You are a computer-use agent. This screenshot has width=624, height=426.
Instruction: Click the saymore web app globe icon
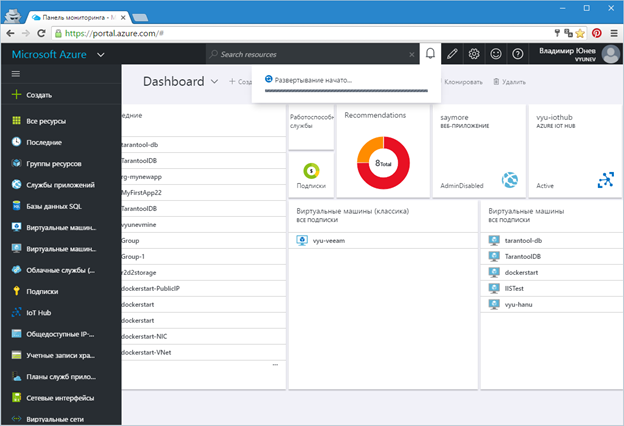[x=509, y=180]
